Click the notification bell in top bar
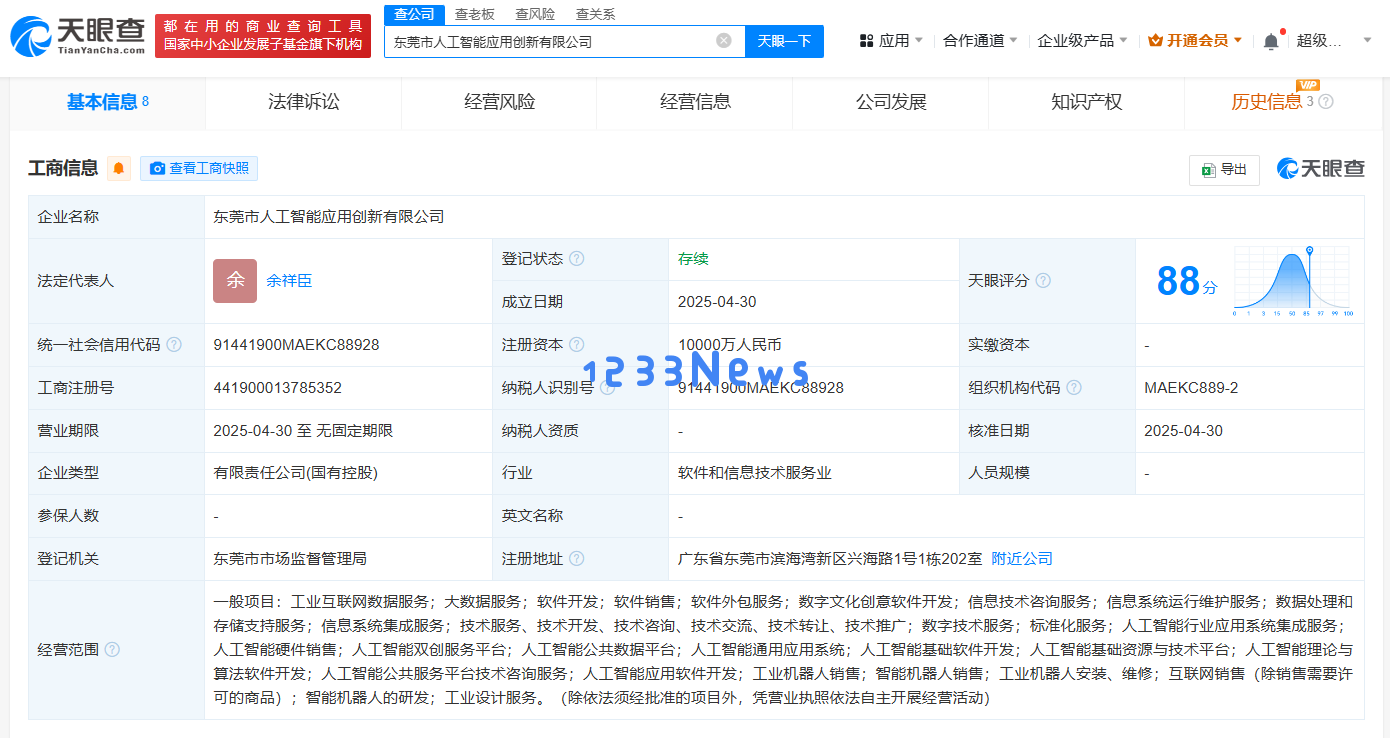 click(x=1271, y=41)
